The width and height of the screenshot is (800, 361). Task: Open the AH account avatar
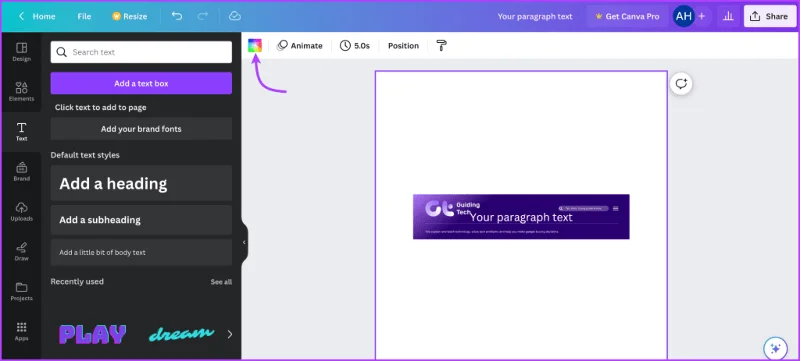click(x=683, y=16)
